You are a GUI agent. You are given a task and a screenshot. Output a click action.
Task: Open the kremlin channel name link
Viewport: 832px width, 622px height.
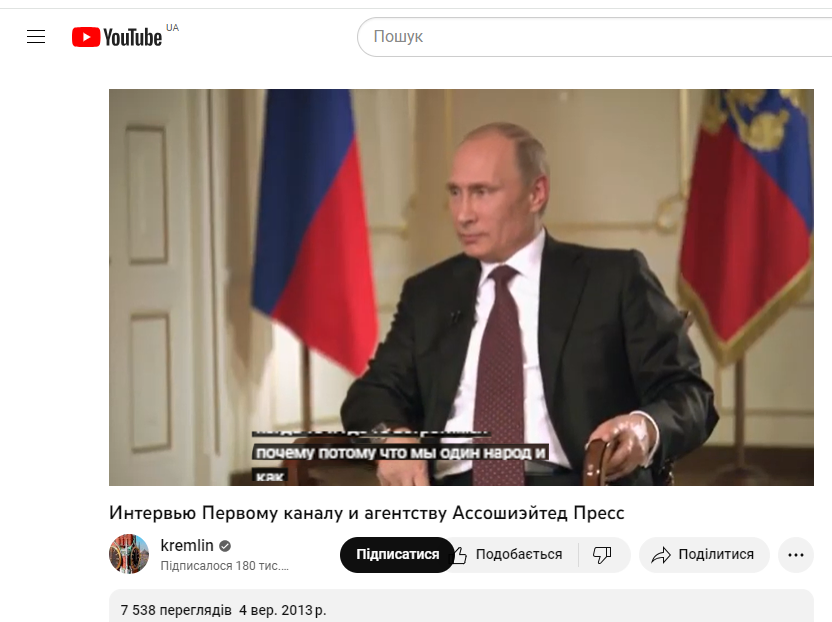coord(187,545)
